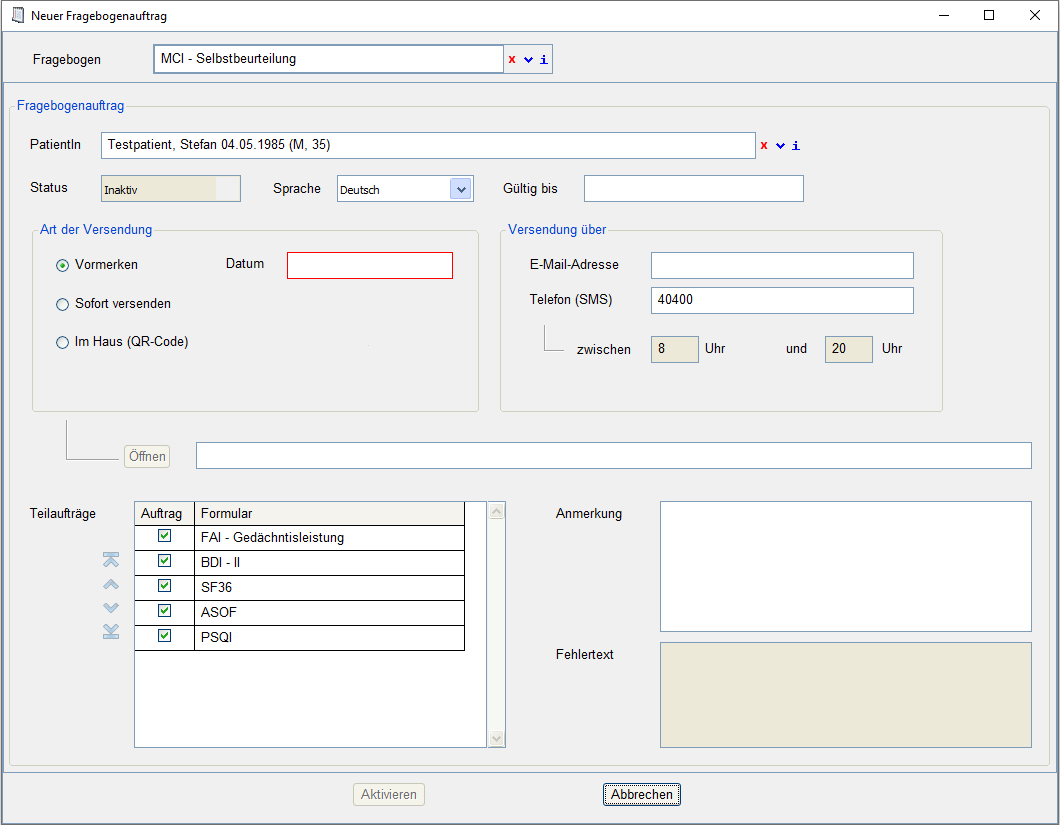Toggle the PSQI Auftrag checkbox
The image size is (1060, 825).
point(164,636)
